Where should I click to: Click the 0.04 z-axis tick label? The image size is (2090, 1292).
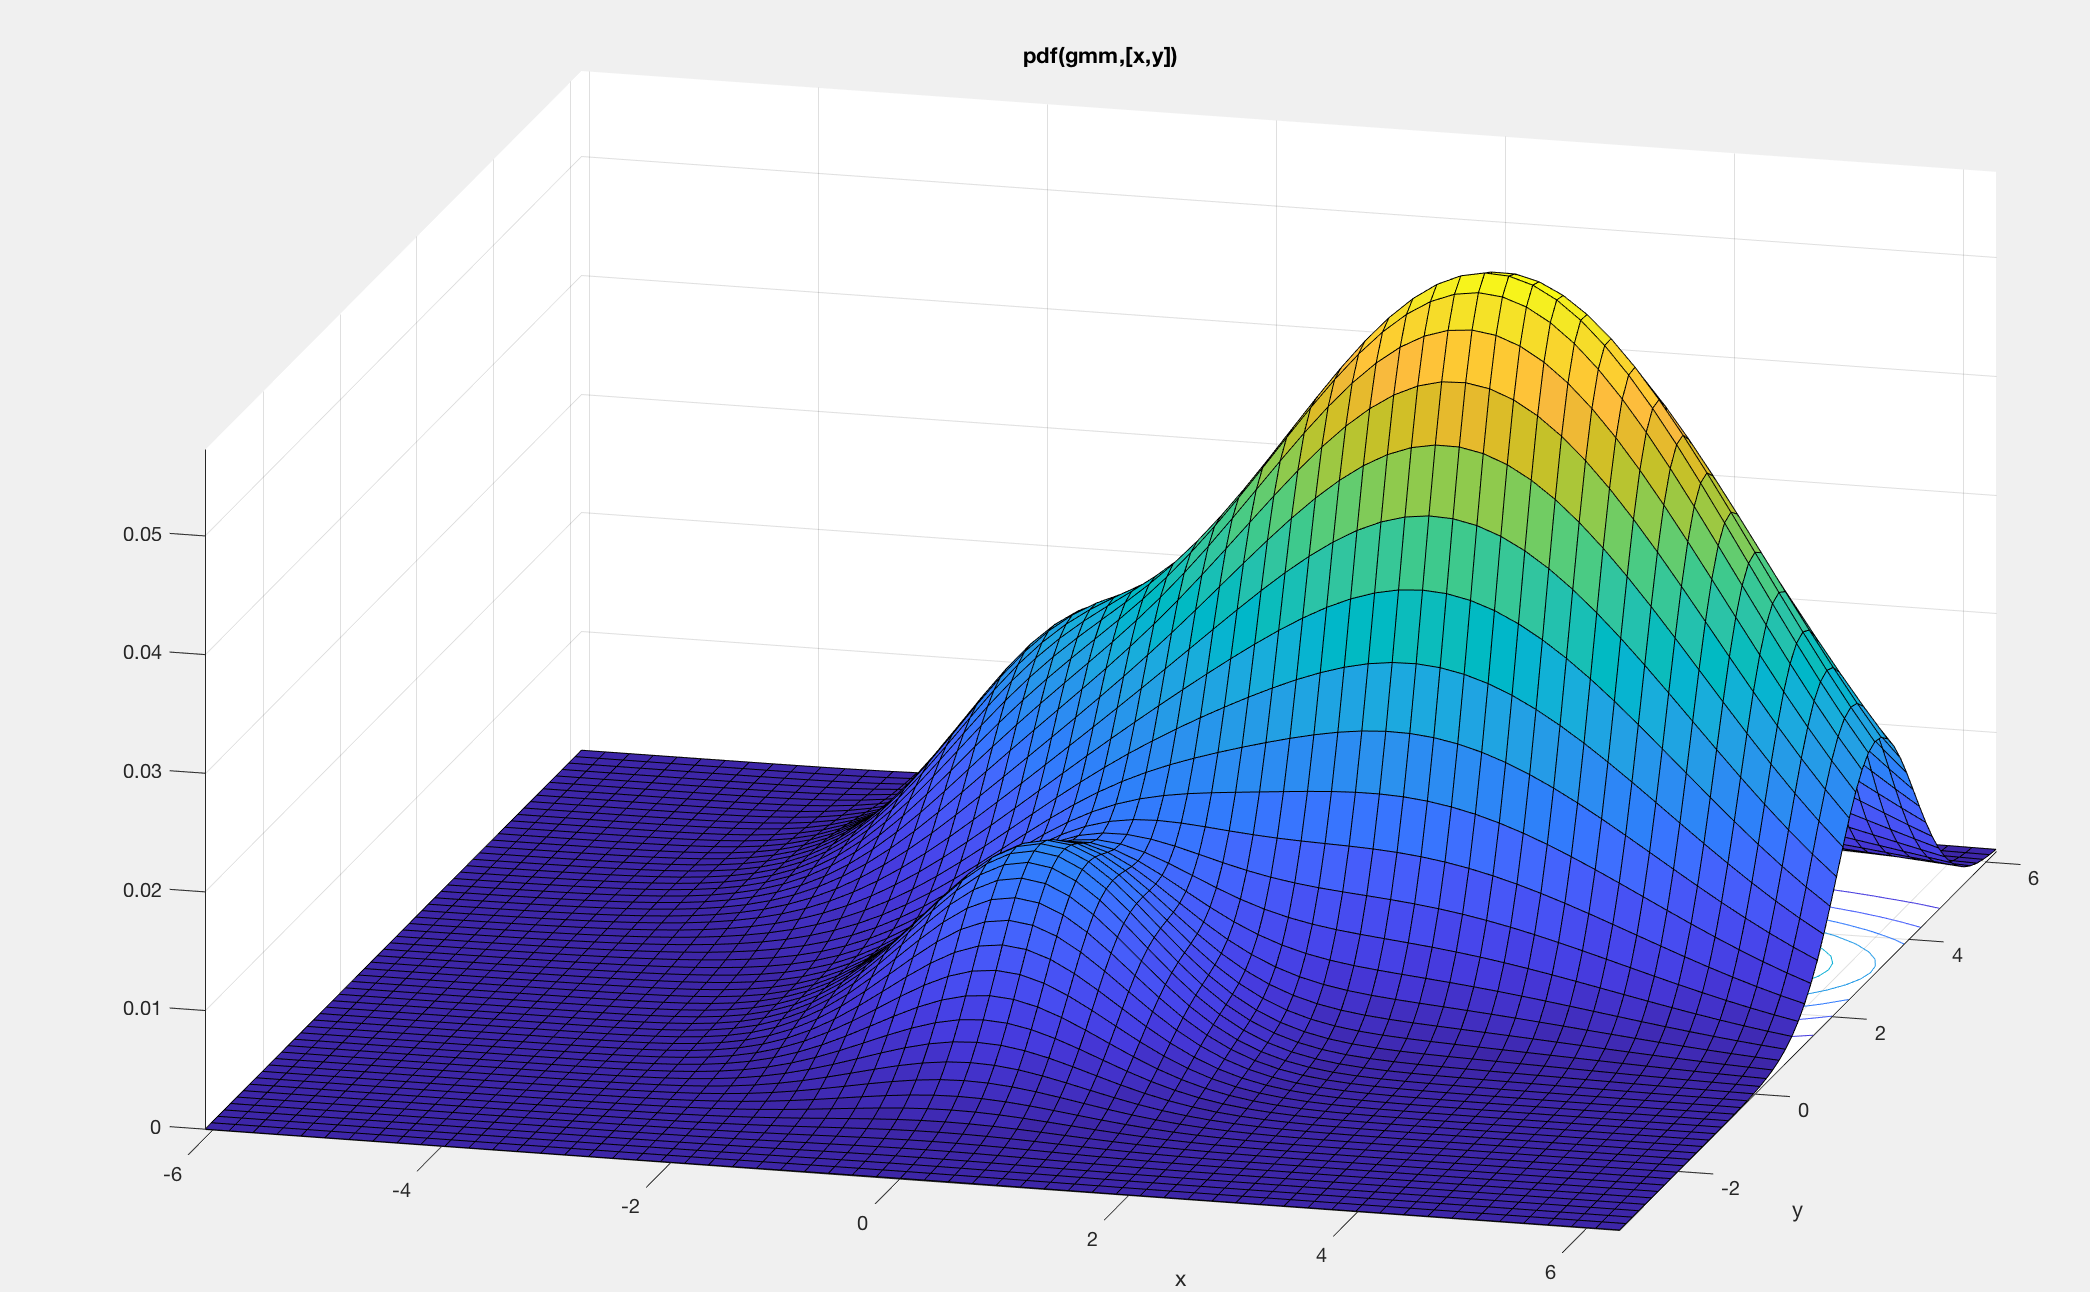(x=142, y=653)
